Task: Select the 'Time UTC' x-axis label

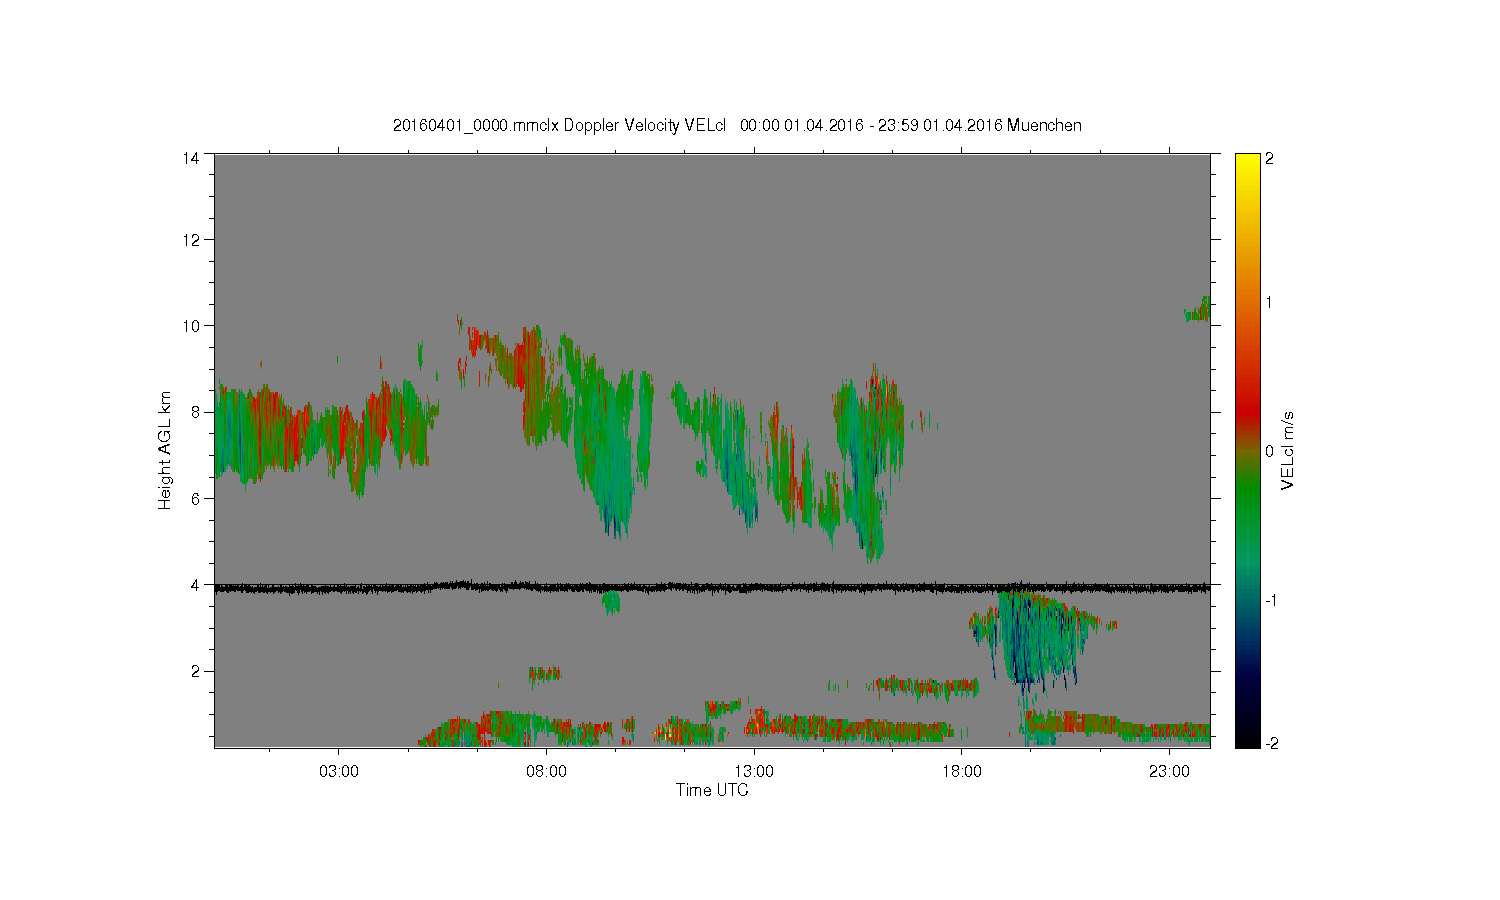Action: [x=711, y=790]
